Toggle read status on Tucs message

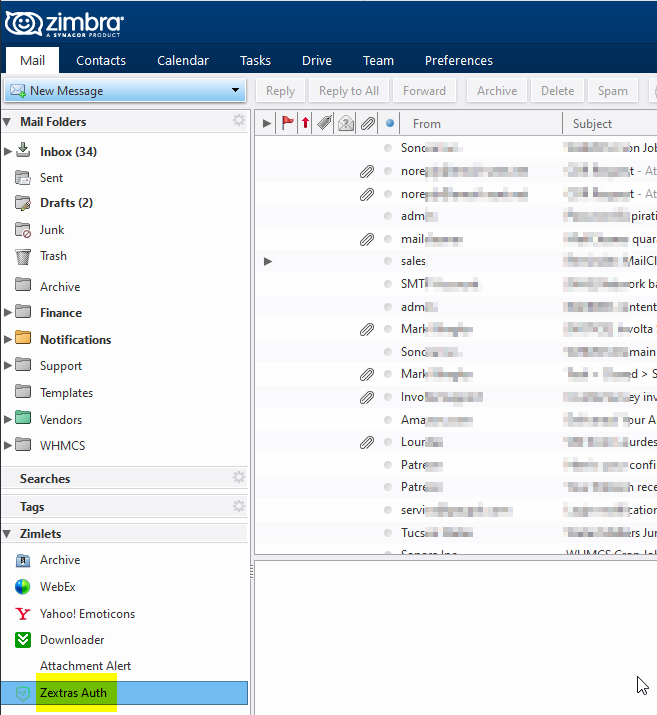coord(388,533)
